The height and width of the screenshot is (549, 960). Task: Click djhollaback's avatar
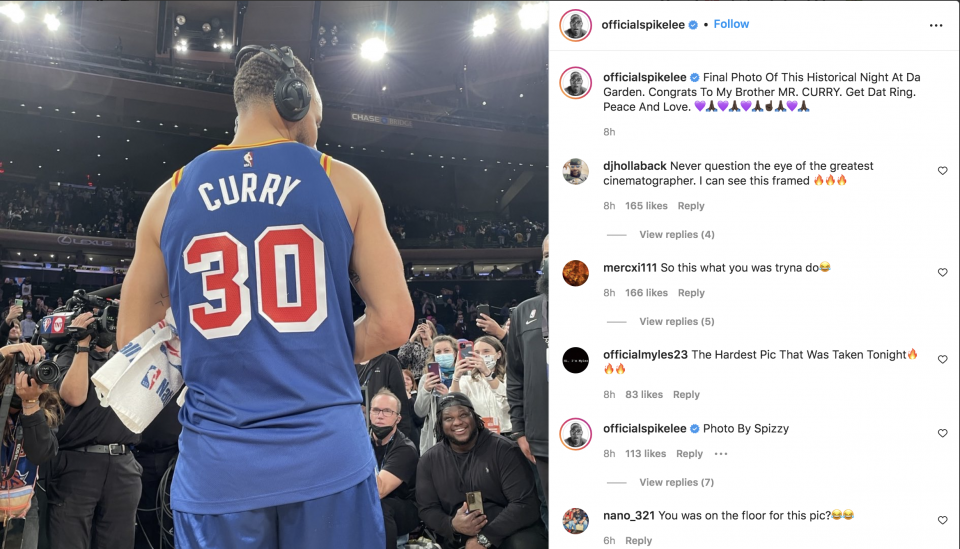pos(576,171)
